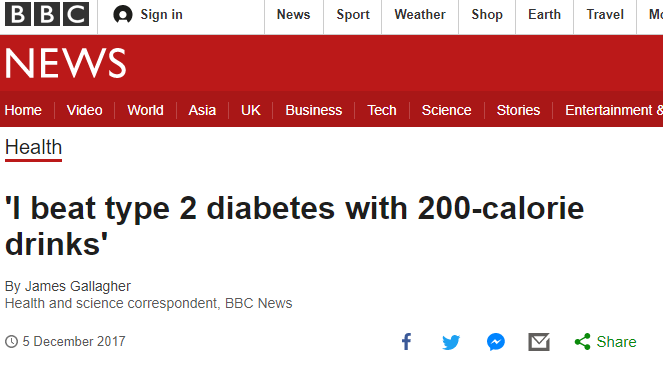Select Earth in top navigation
Screen dimensions: 663x368
click(x=544, y=14)
